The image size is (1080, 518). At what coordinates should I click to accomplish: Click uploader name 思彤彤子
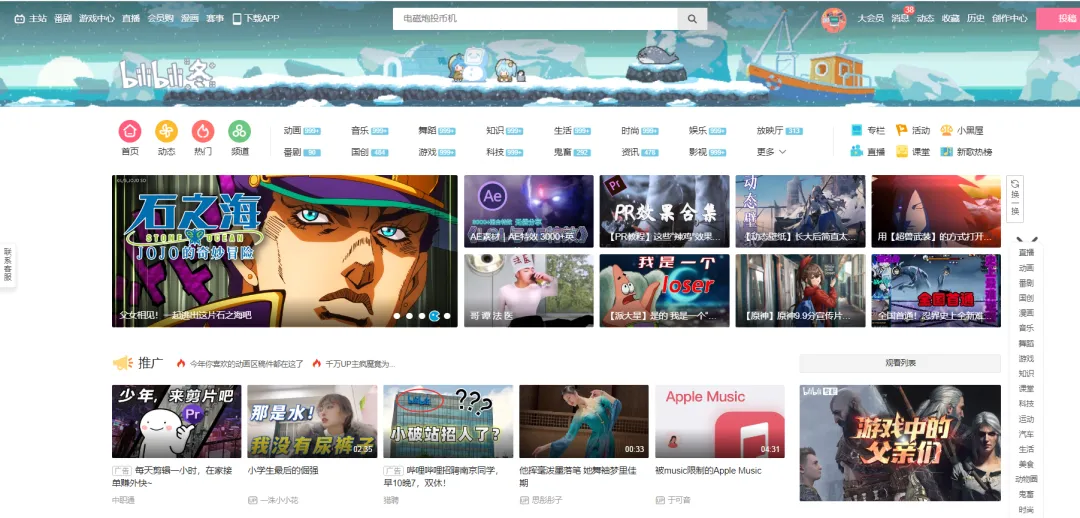[x=546, y=500]
